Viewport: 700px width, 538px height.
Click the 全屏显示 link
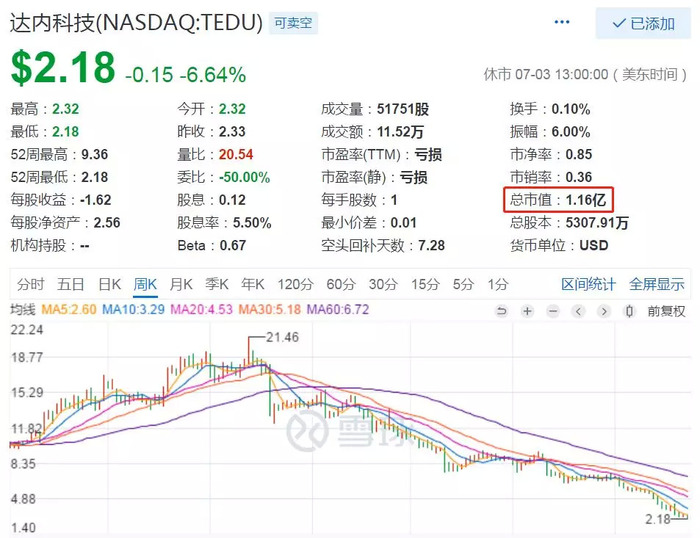(x=657, y=284)
